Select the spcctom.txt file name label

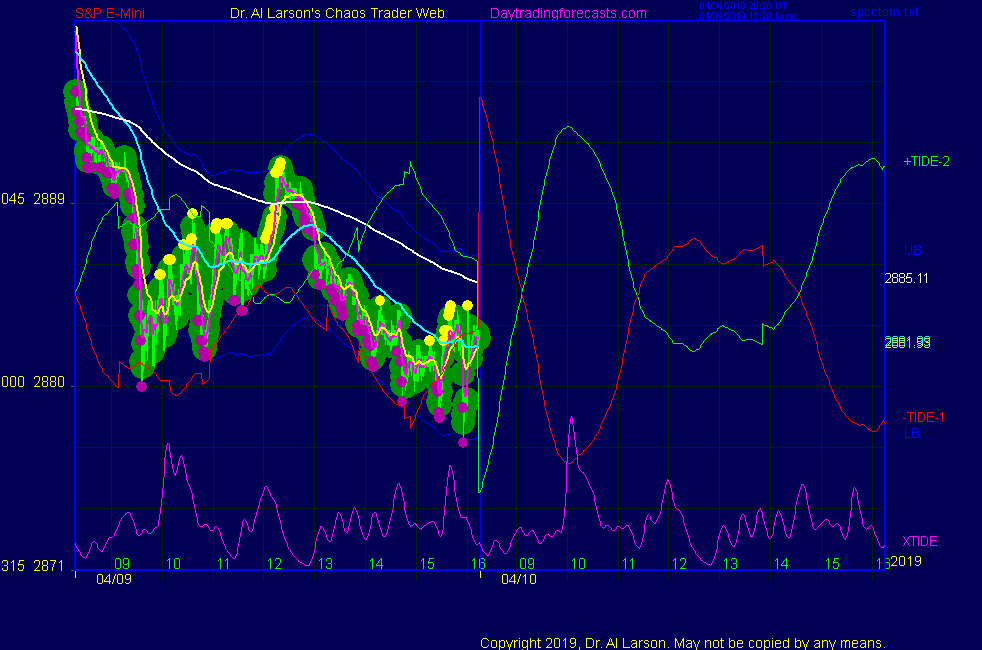point(884,12)
